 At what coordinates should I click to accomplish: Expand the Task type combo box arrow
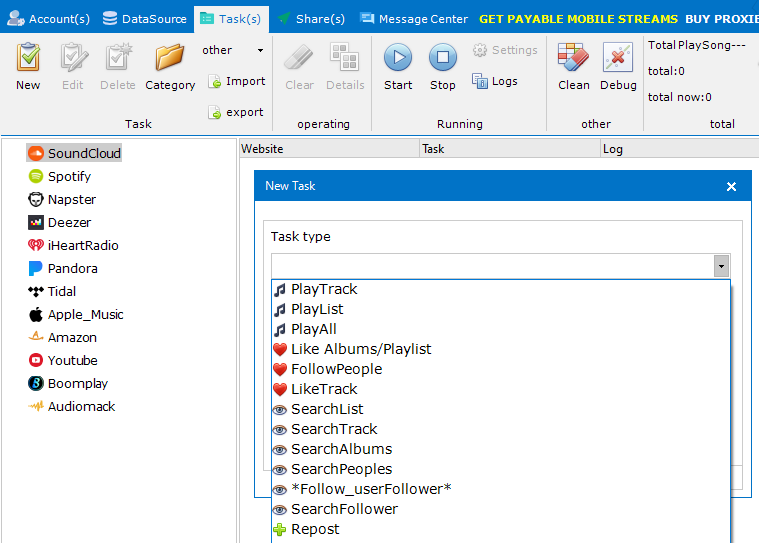721,266
